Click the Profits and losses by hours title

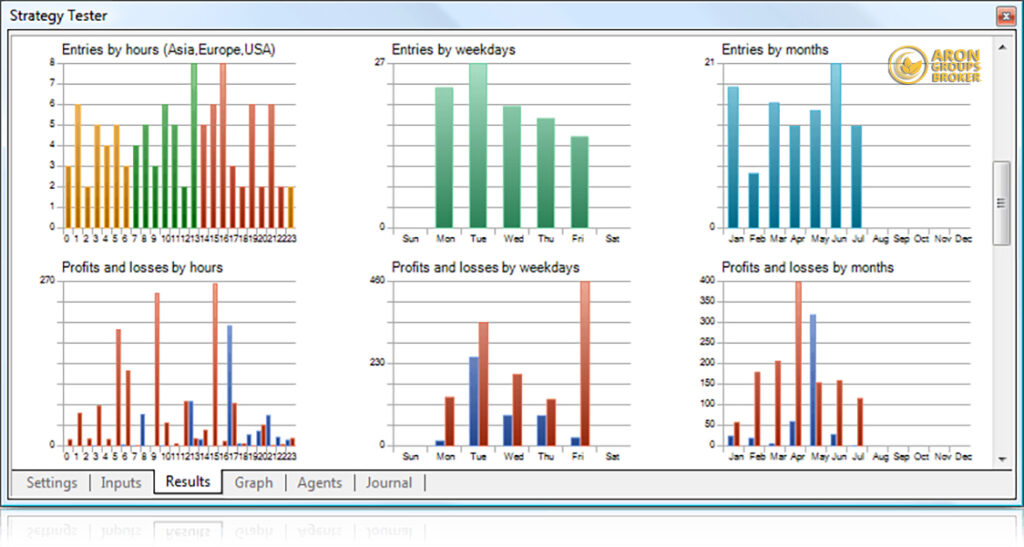(x=142, y=268)
